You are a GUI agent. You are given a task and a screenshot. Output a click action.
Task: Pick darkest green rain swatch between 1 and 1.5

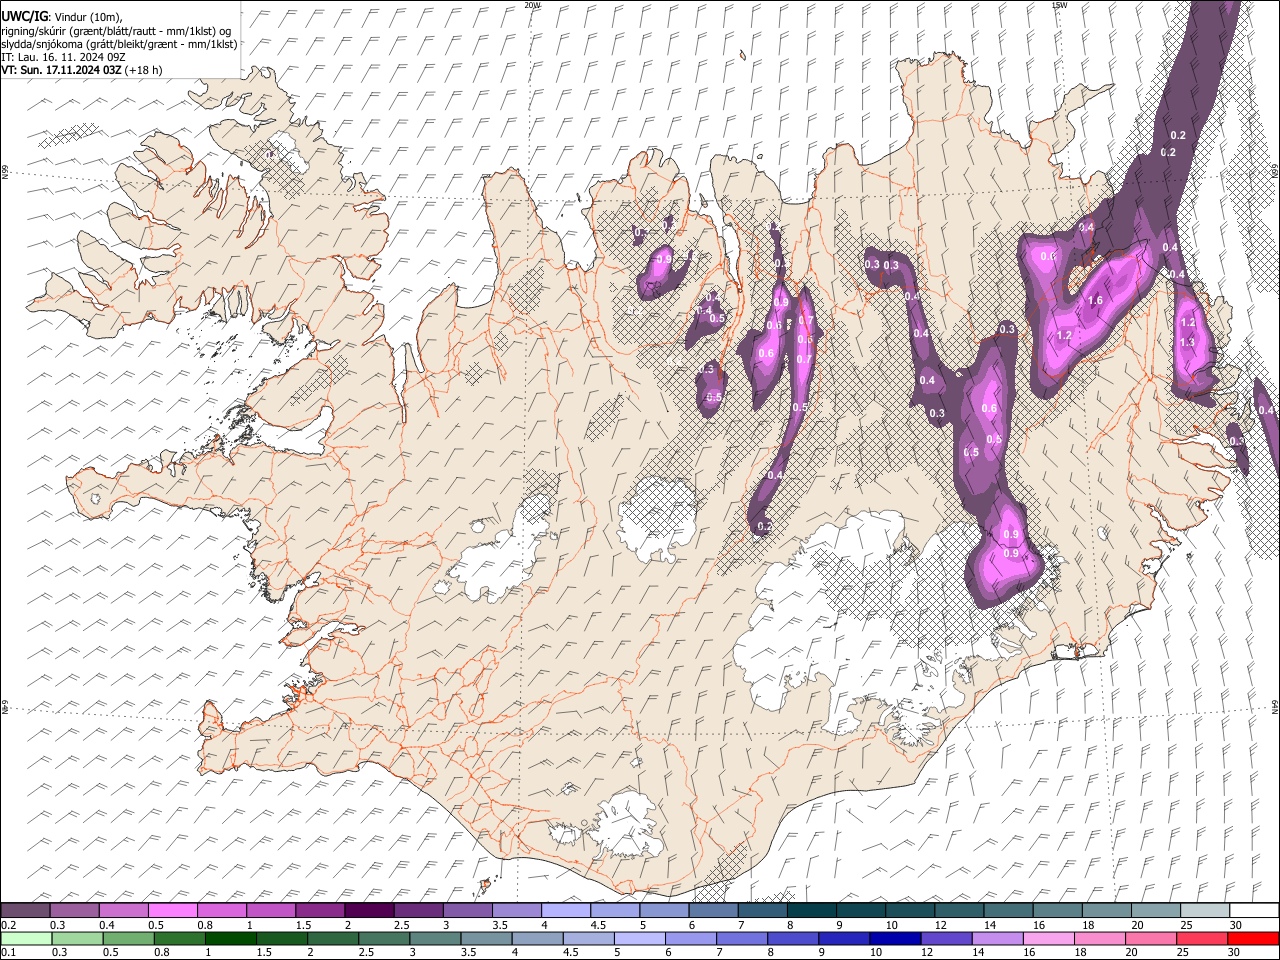[230, 938]
